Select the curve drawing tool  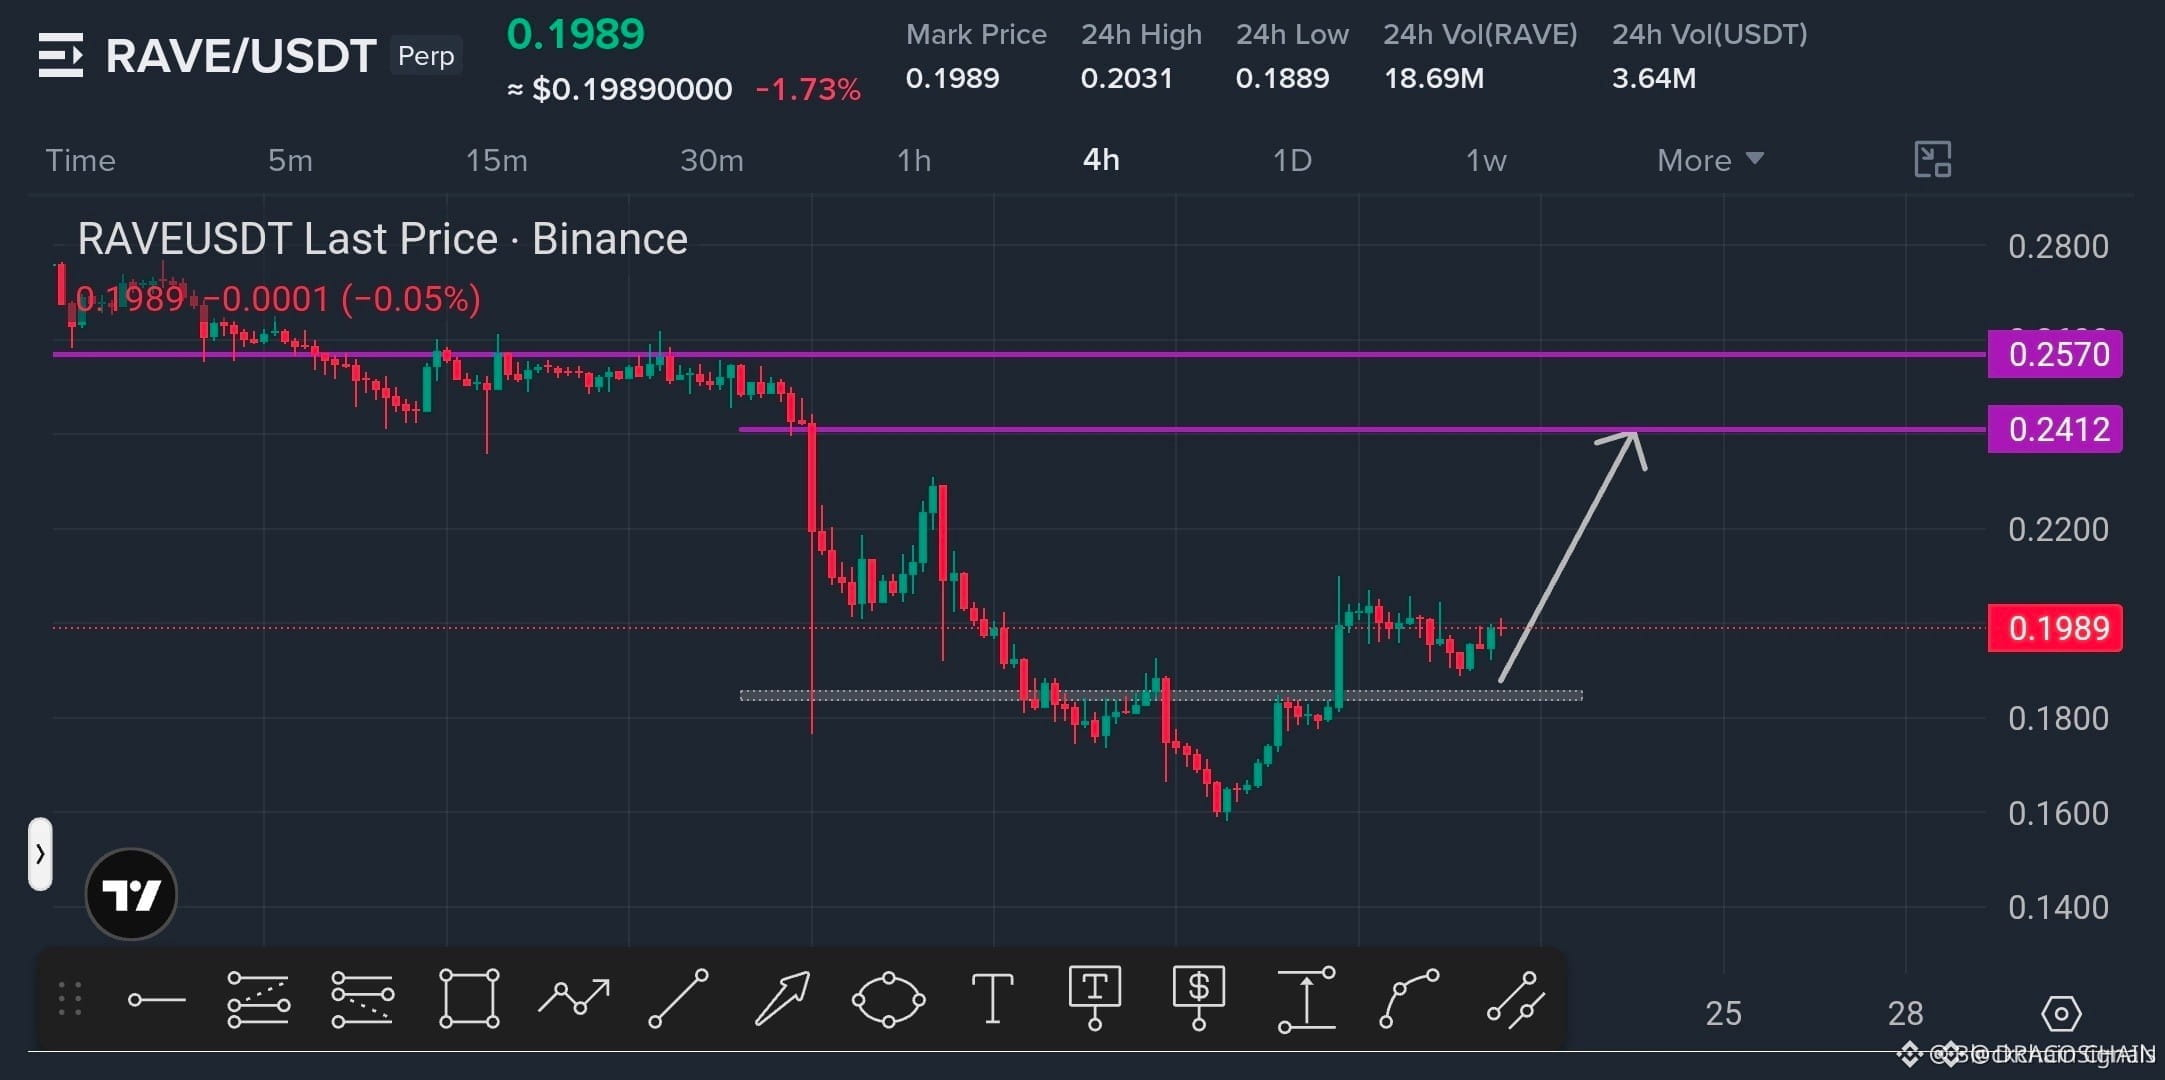(1409, 998)
